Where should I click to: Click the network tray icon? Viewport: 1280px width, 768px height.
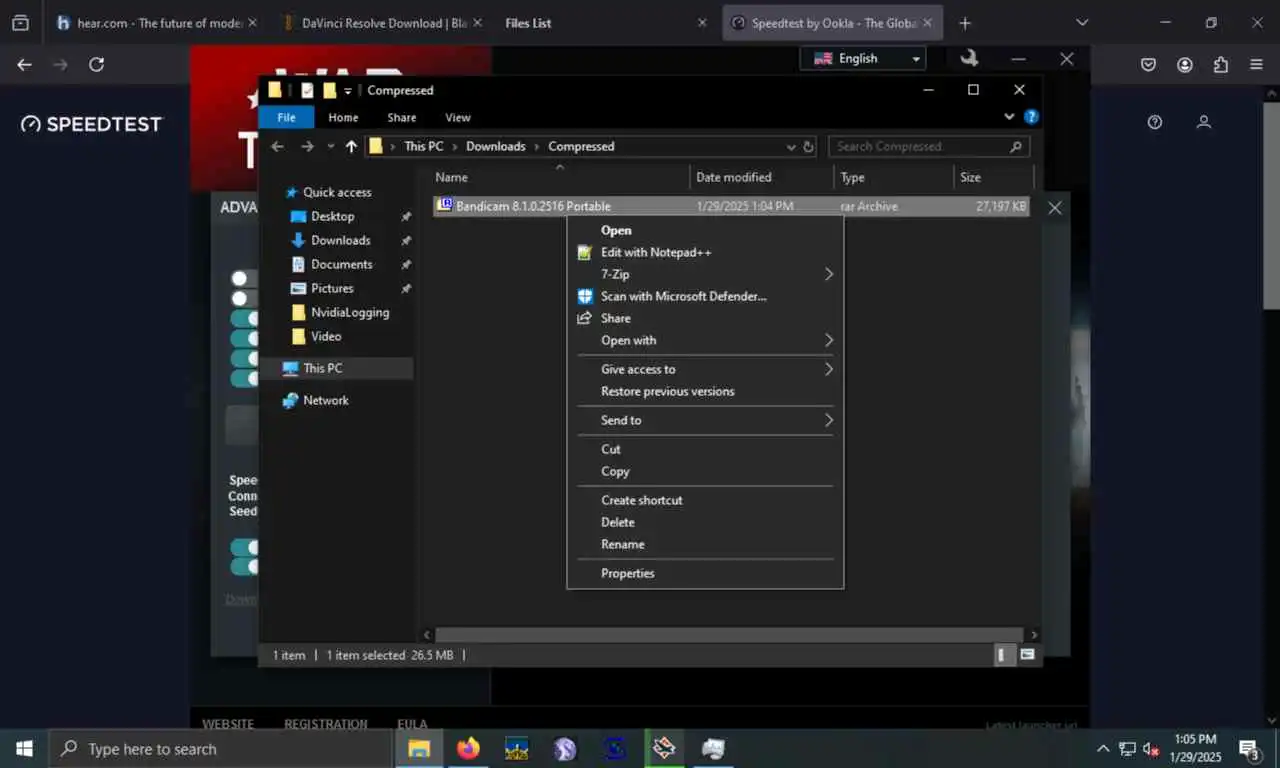point(1127,749)
